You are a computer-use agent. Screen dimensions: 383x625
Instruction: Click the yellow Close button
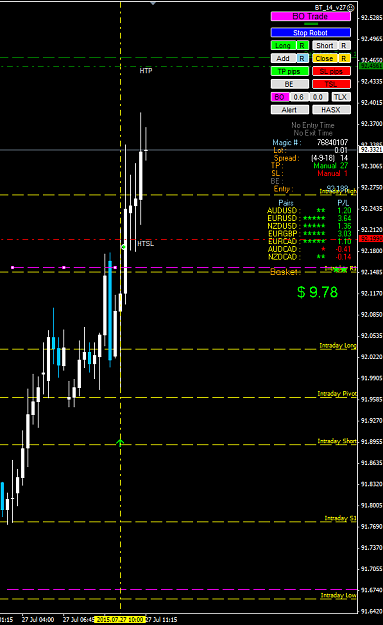point(324,58)
